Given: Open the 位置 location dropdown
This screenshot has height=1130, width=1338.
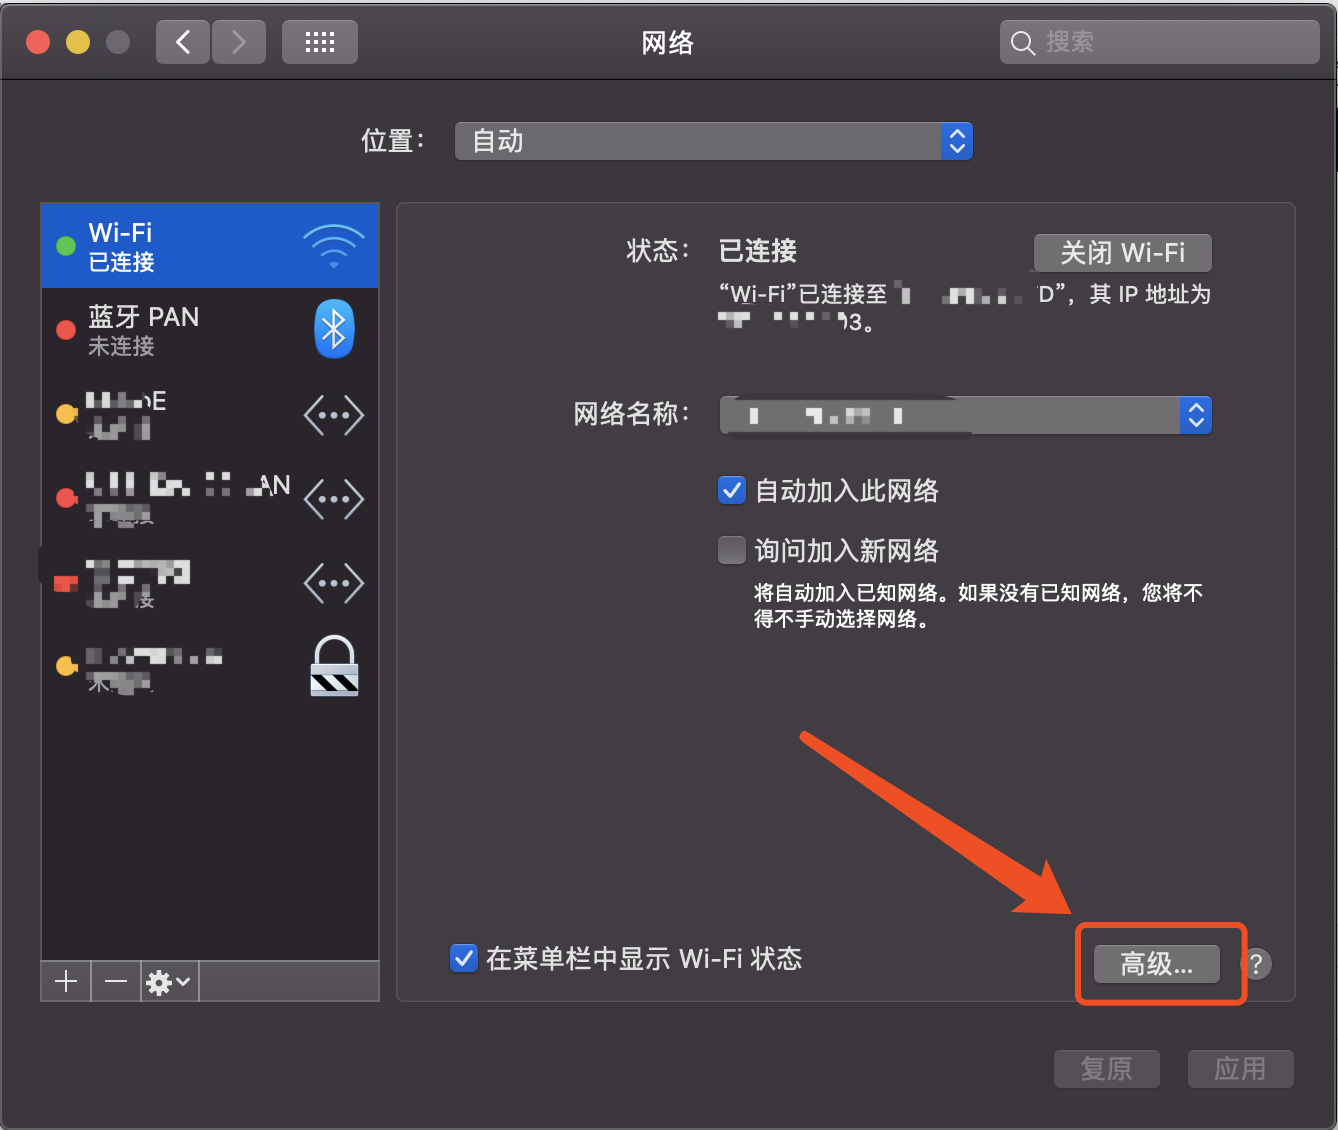Looking at the screenshot, I should [x=713, y=141].
